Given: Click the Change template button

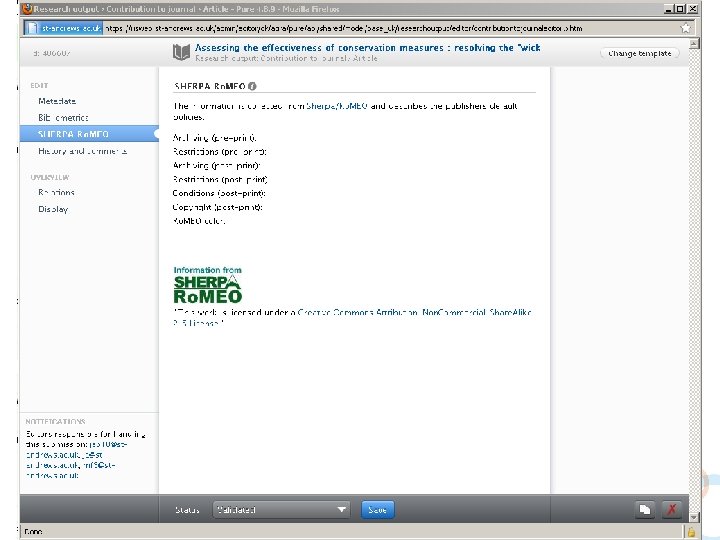Looking at the screenshot, I should [x=640, y=53].
